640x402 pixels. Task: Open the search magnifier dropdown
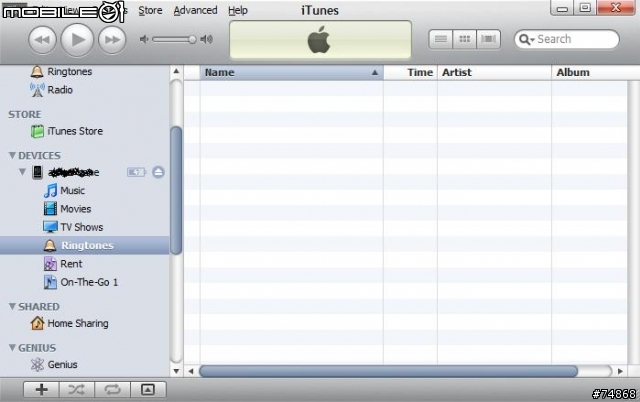(527, 39)
